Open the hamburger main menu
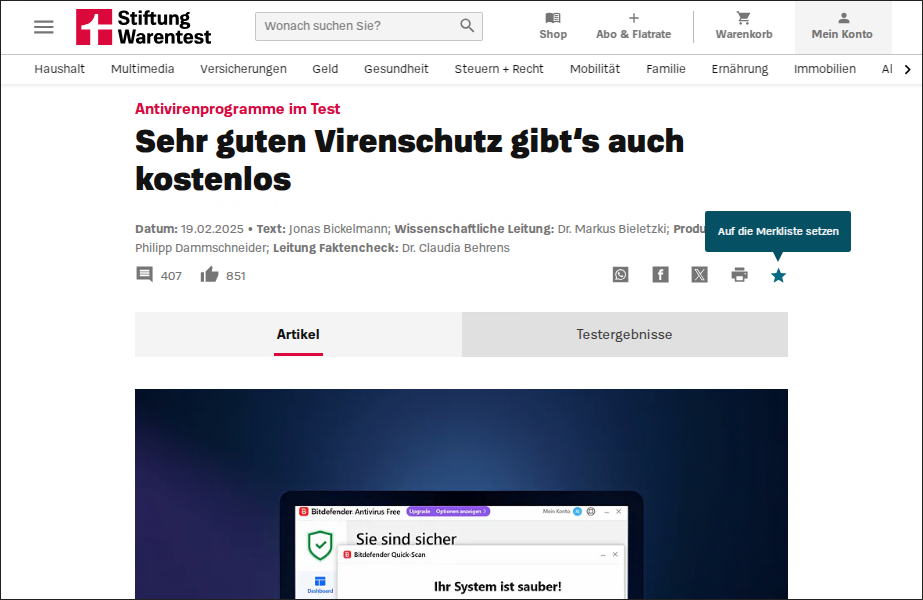 pyautogui.click(x=44, y=27)
